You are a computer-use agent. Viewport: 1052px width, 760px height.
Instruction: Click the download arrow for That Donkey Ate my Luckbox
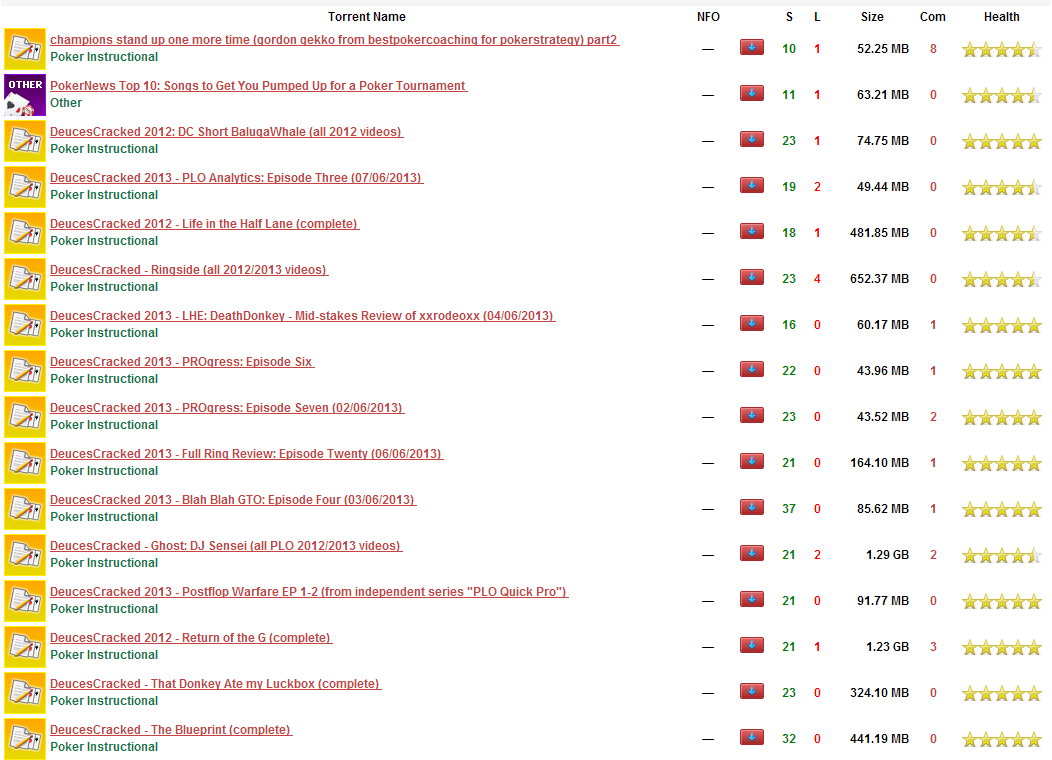[751, 692]
